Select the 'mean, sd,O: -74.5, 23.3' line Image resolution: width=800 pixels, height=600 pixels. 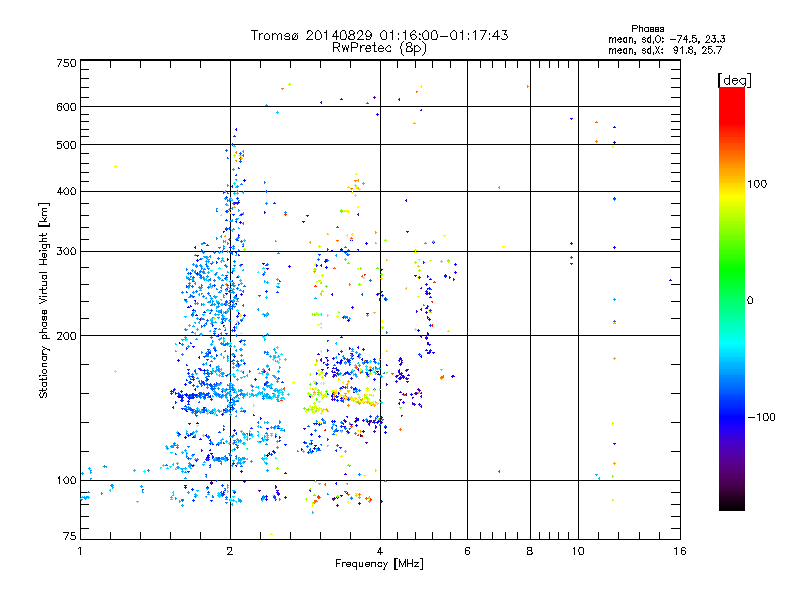pyautogui.click(x=666, y=39)
